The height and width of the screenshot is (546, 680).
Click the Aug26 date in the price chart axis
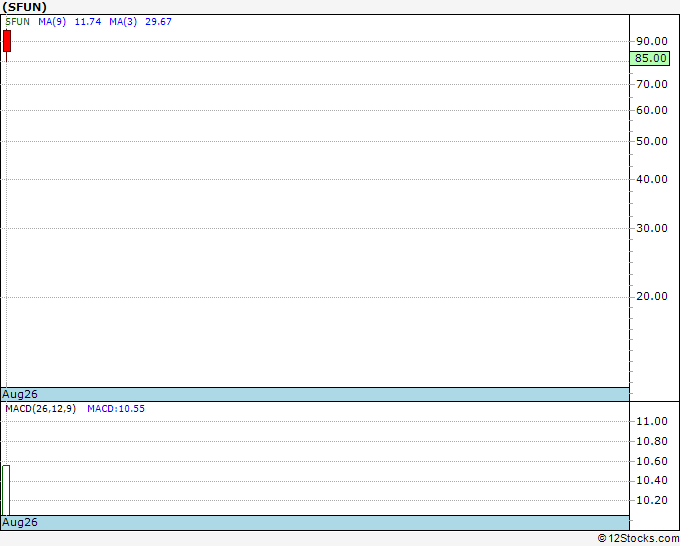[x=20, y=394]
